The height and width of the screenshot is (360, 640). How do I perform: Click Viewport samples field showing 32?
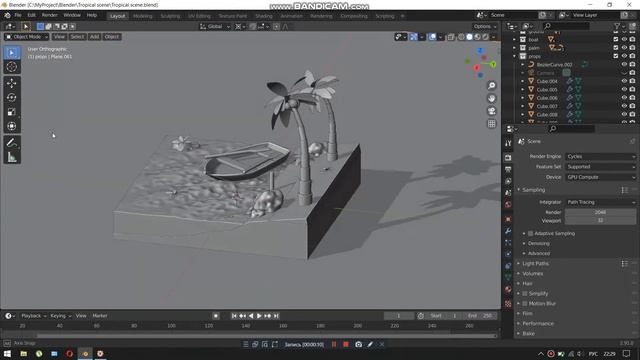pos(600,220)
